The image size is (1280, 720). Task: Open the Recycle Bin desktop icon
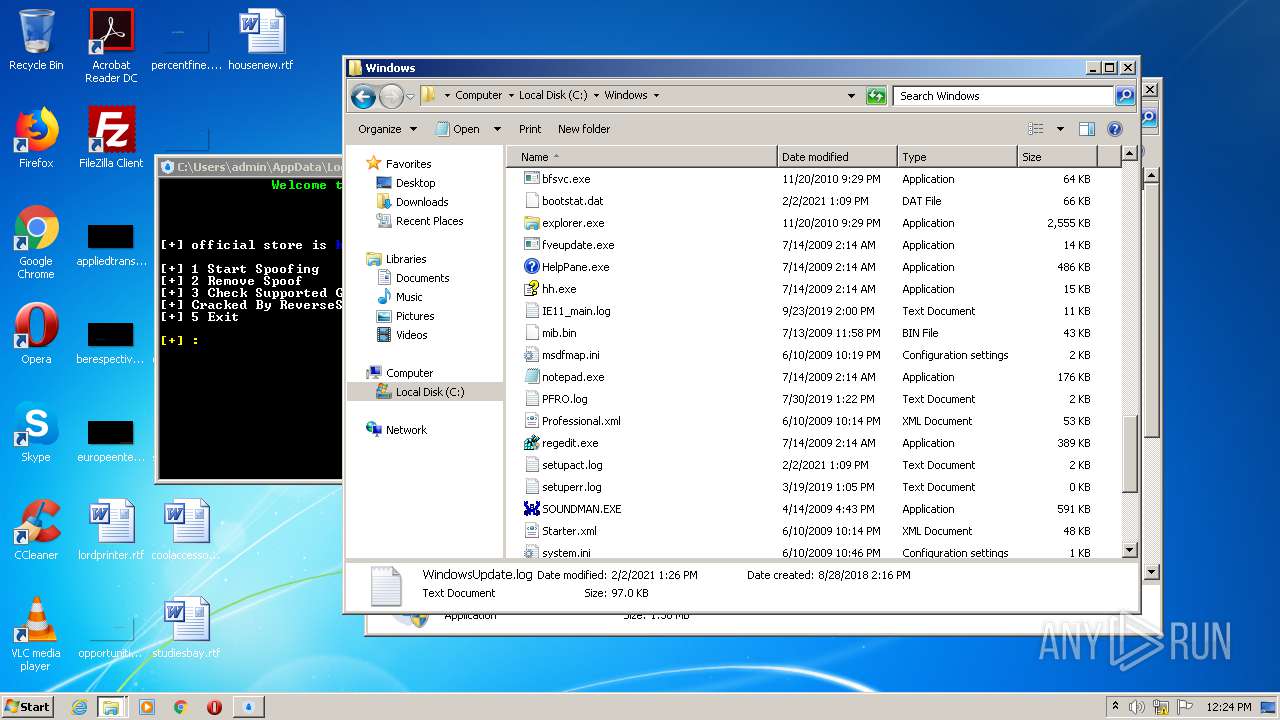coord(36,41)
